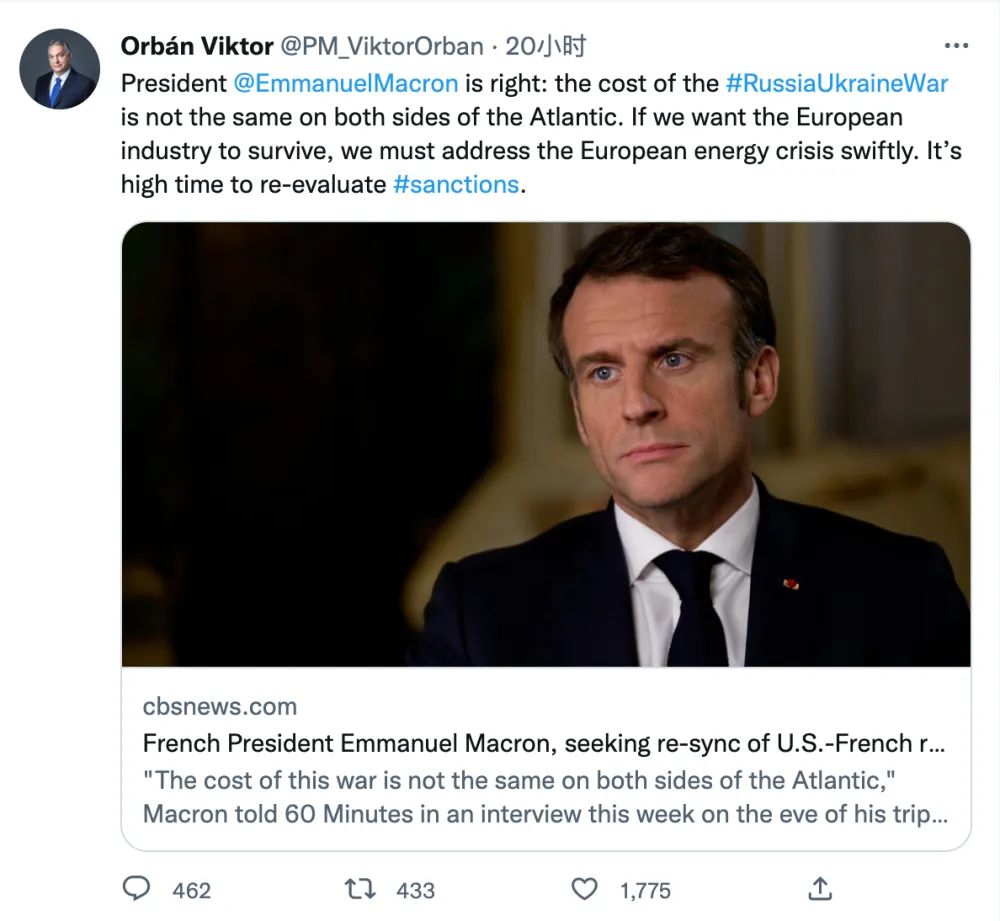This screenshot has height=921, width=1000.
Task: Click the article description quoting 60 Minutes
Action: [x=543, y=796]
